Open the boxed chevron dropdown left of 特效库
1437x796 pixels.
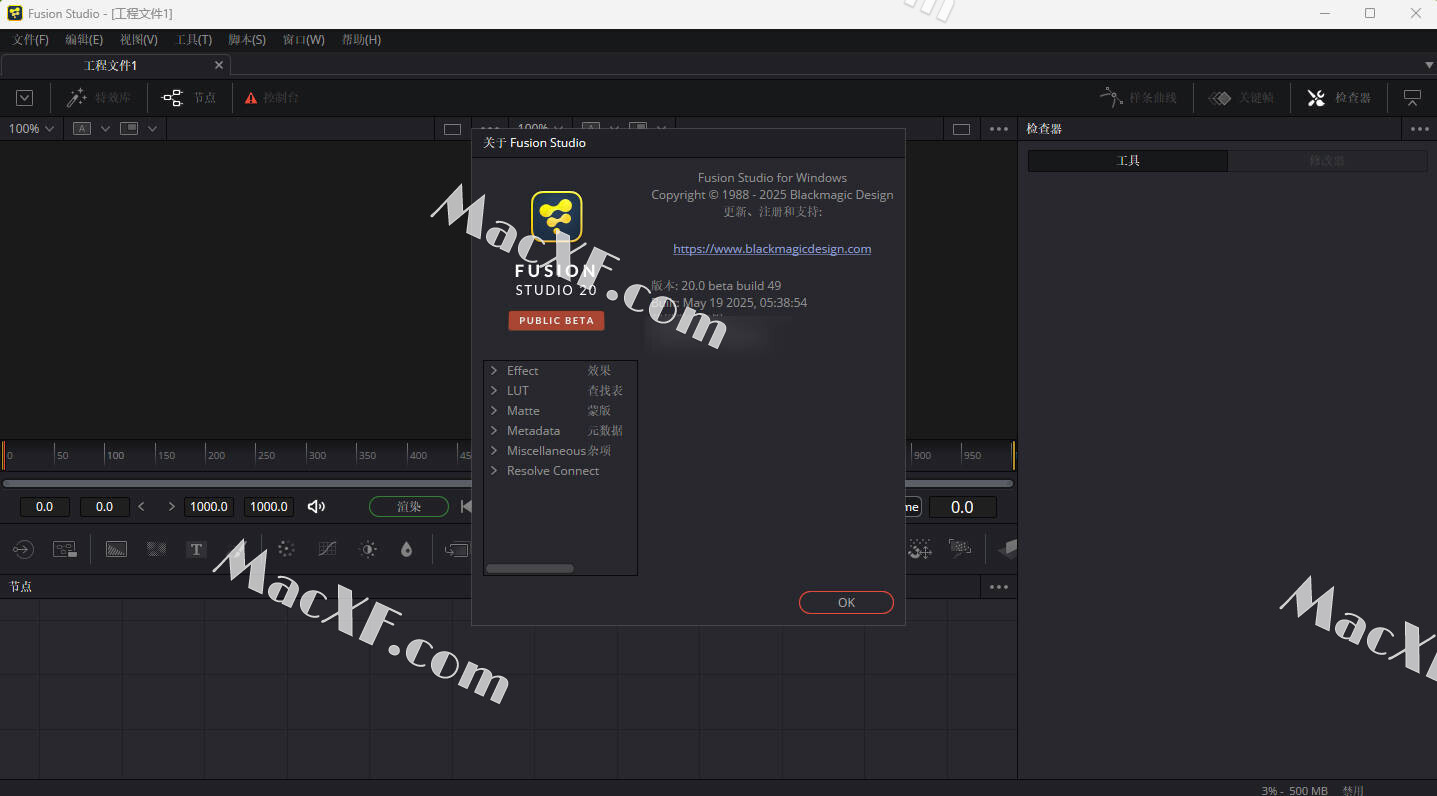[25, 97]
